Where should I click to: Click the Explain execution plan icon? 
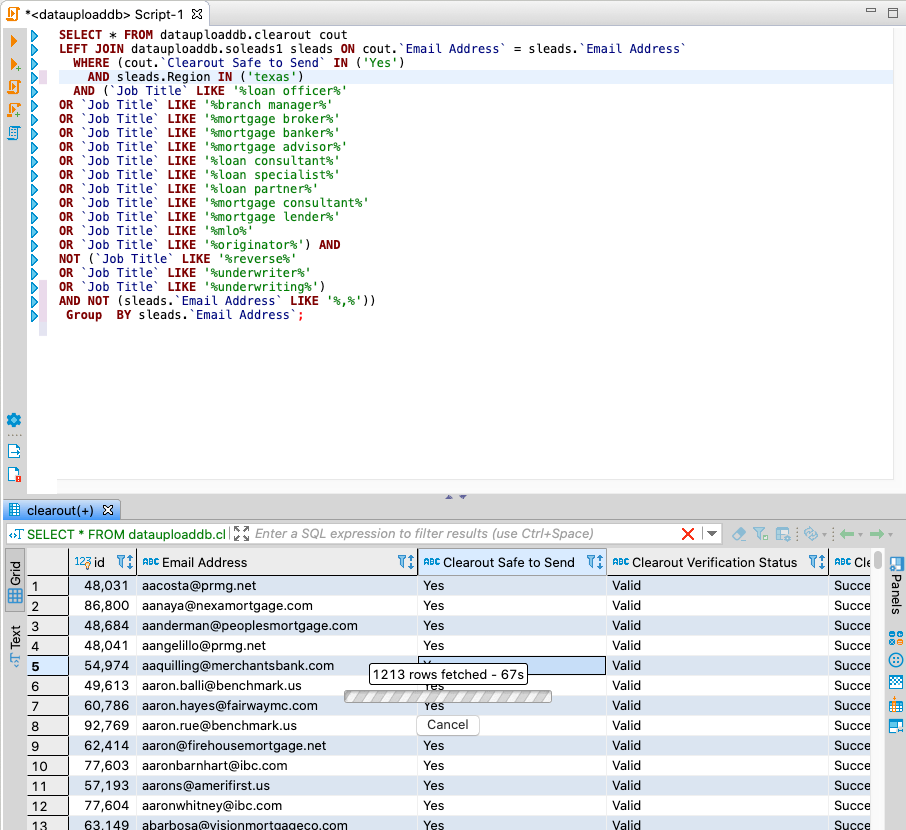[x=14, y=133]
